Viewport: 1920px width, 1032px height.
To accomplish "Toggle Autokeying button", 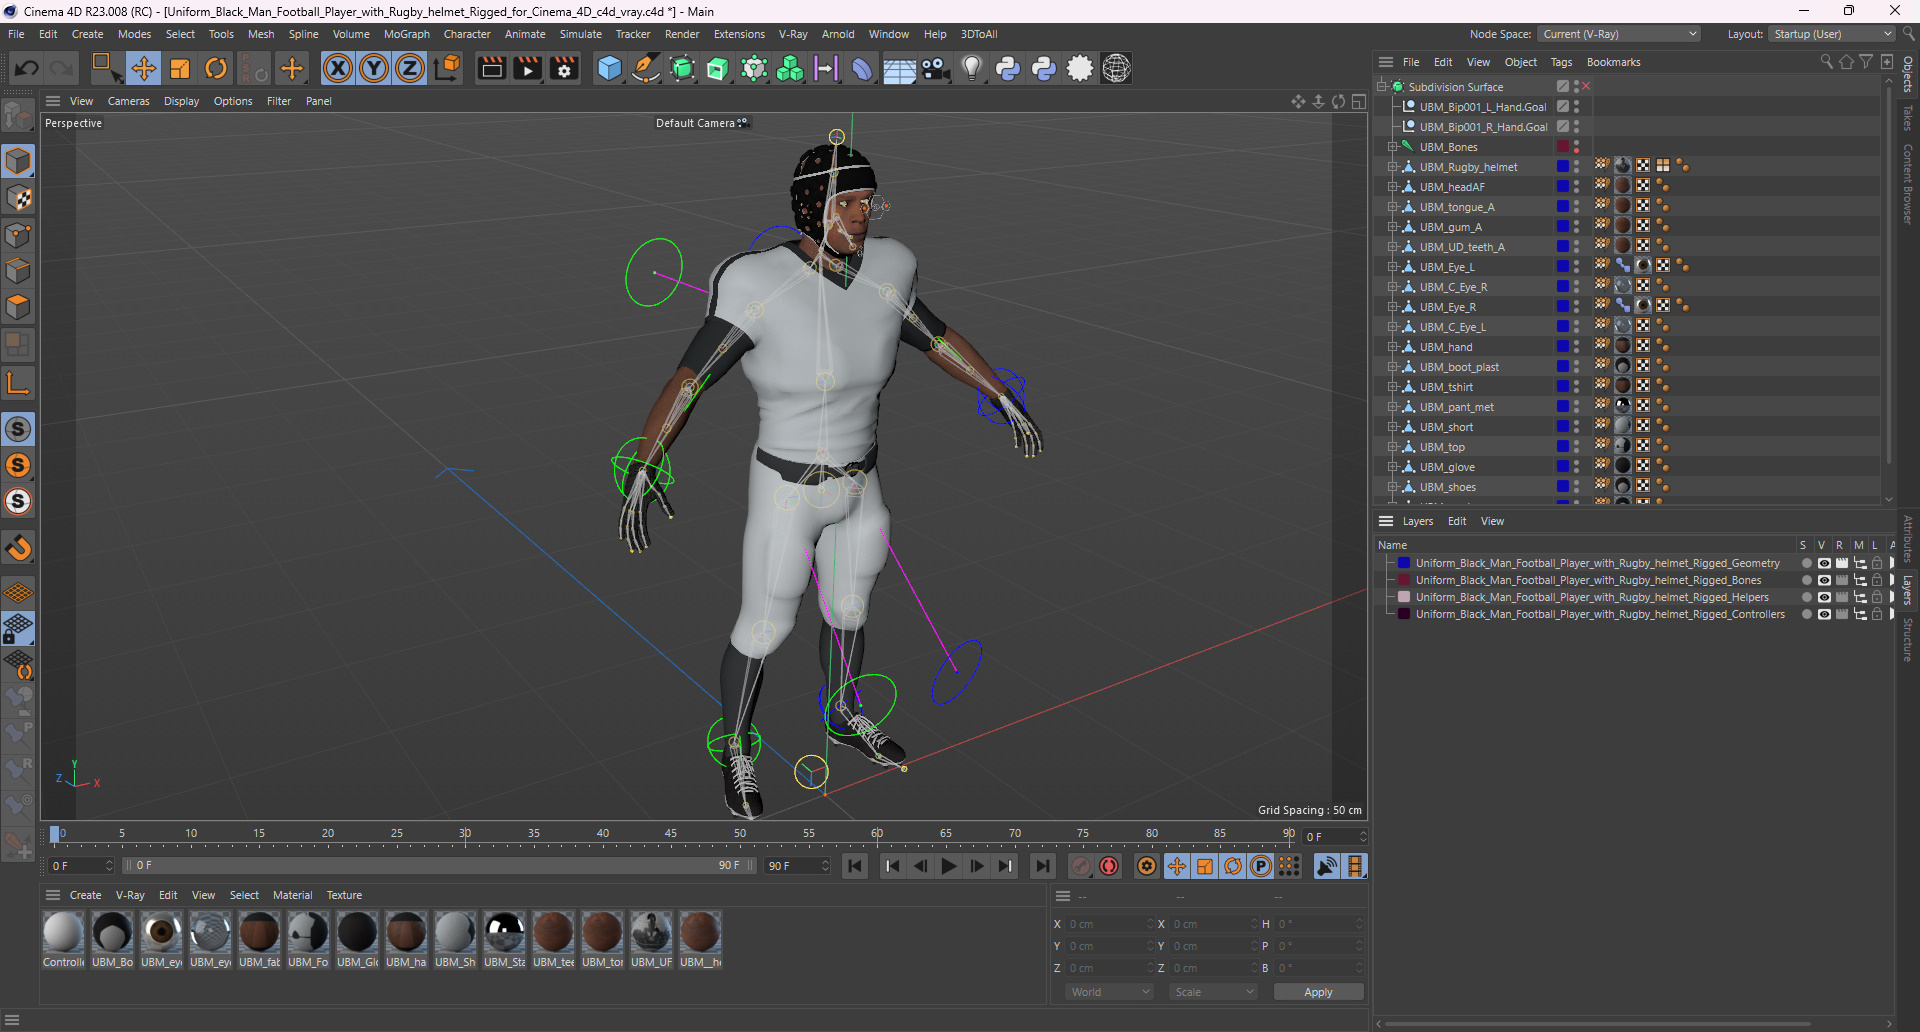I will click(1109, 866).
